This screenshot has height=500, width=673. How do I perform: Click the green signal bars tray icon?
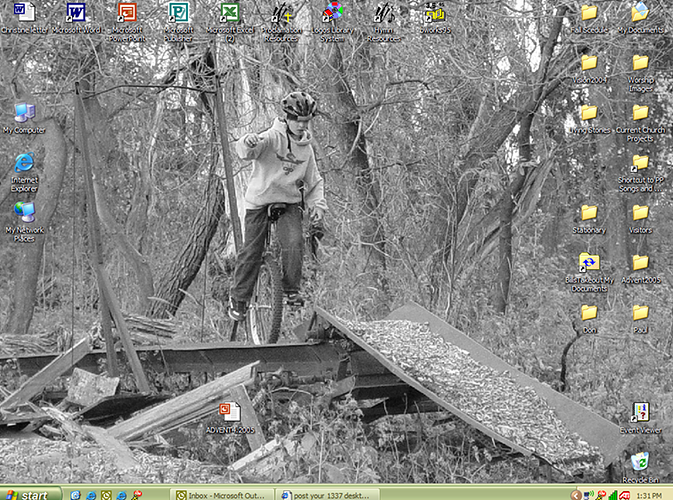point(612,495)
